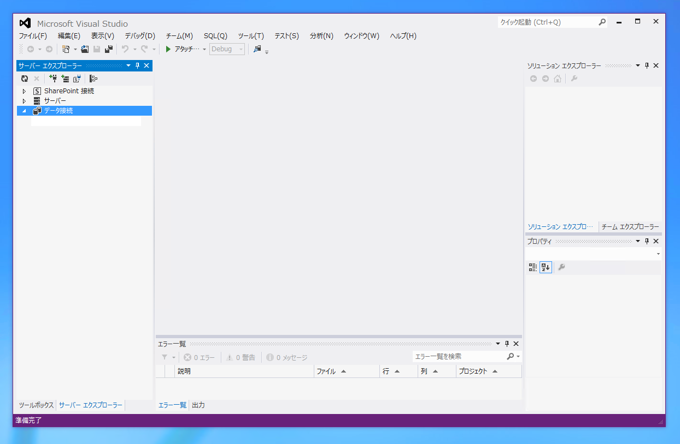
Task: Click the wrench icon in Solution Explorer
Action: pyautogui.click(x=574, y=78)
